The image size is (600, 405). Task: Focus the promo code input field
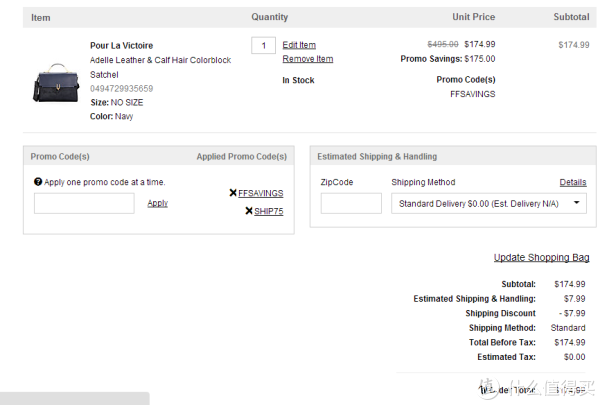(x=84, y=203)
